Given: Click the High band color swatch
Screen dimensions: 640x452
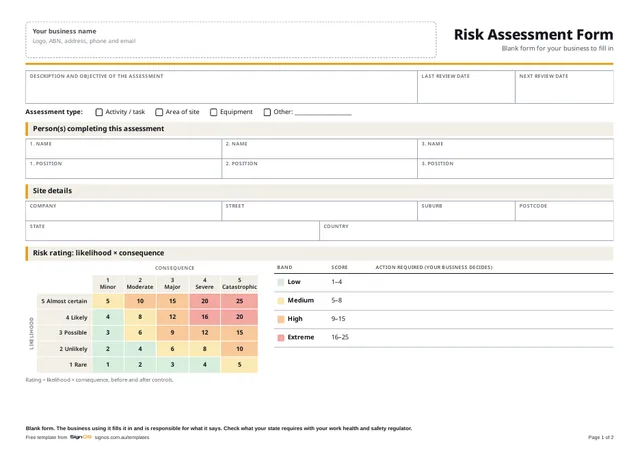Looking at the screenshot, I should click(281, 319).
